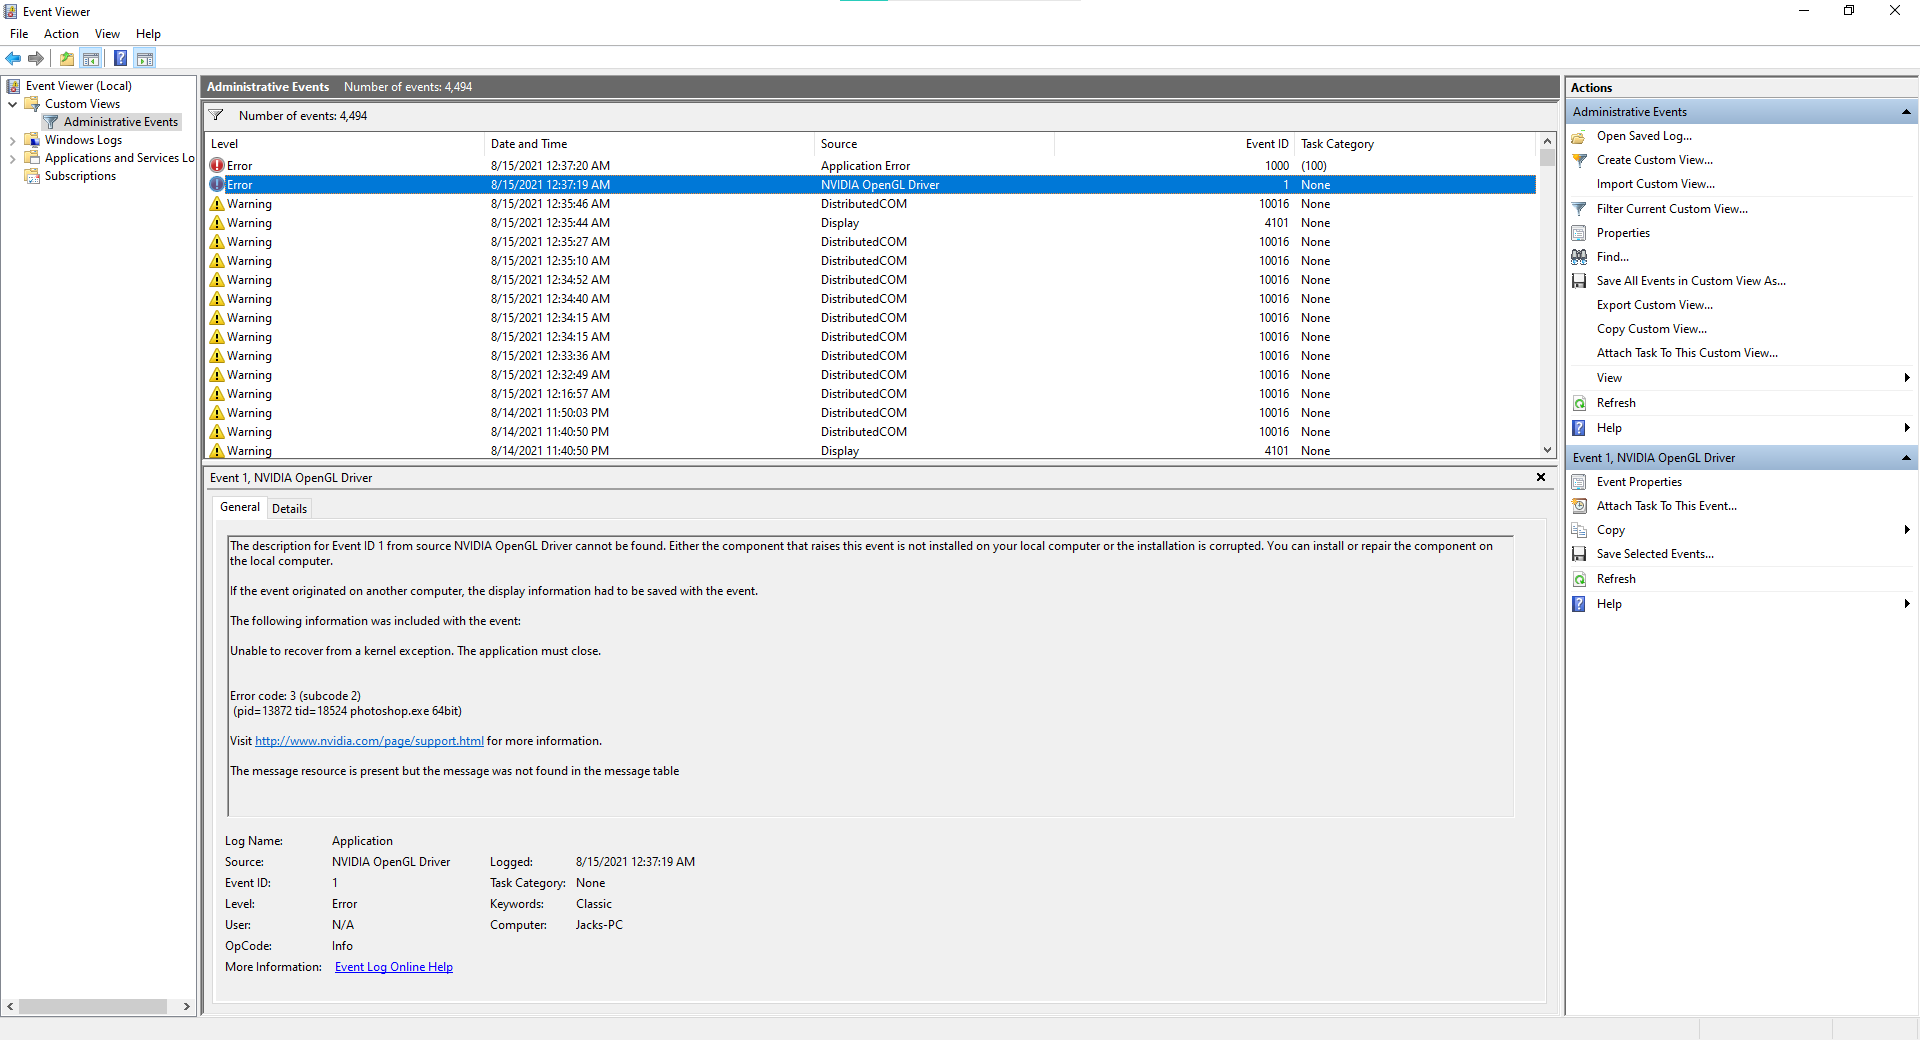The width and height of the screenshot is (1920, 1040).
Task: Close the event preview pane
Action: pyautogui.click(x=1541, y=477)
